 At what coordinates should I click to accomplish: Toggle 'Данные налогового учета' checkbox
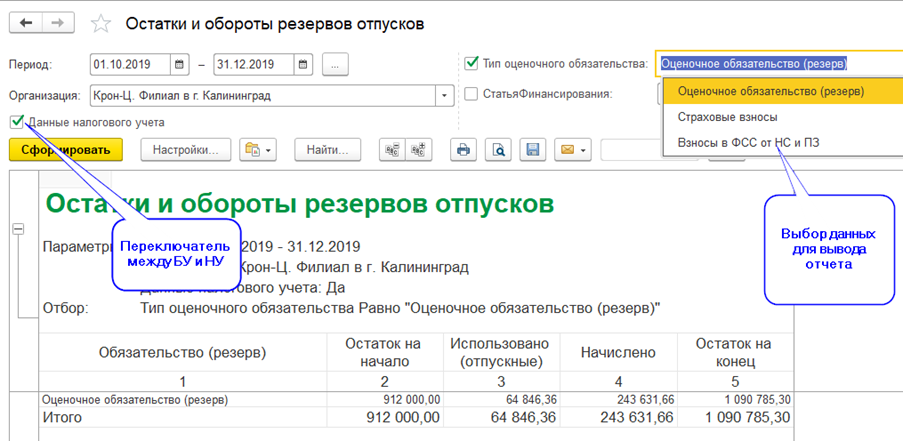(17, 122)
